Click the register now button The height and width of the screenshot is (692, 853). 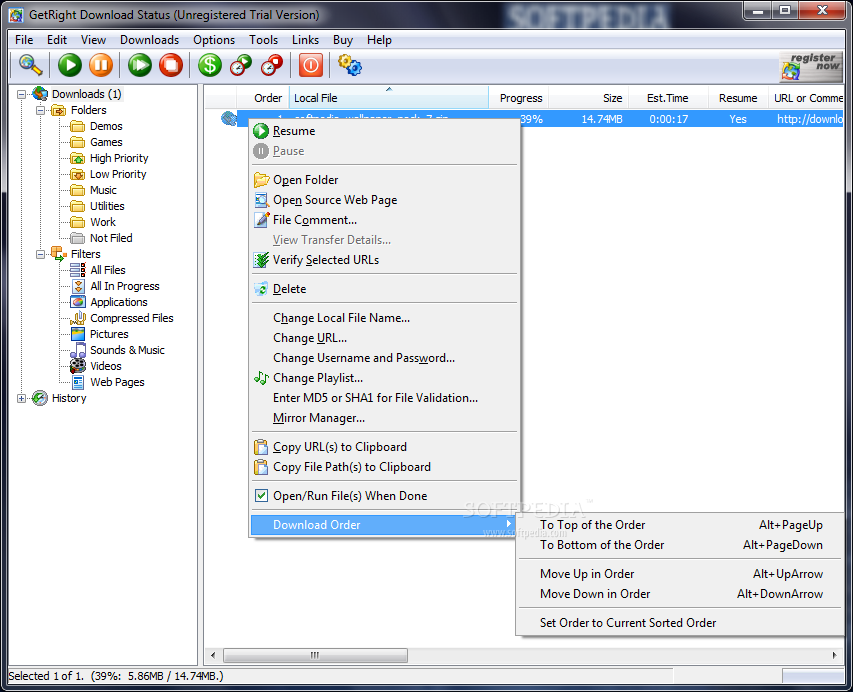810,65
